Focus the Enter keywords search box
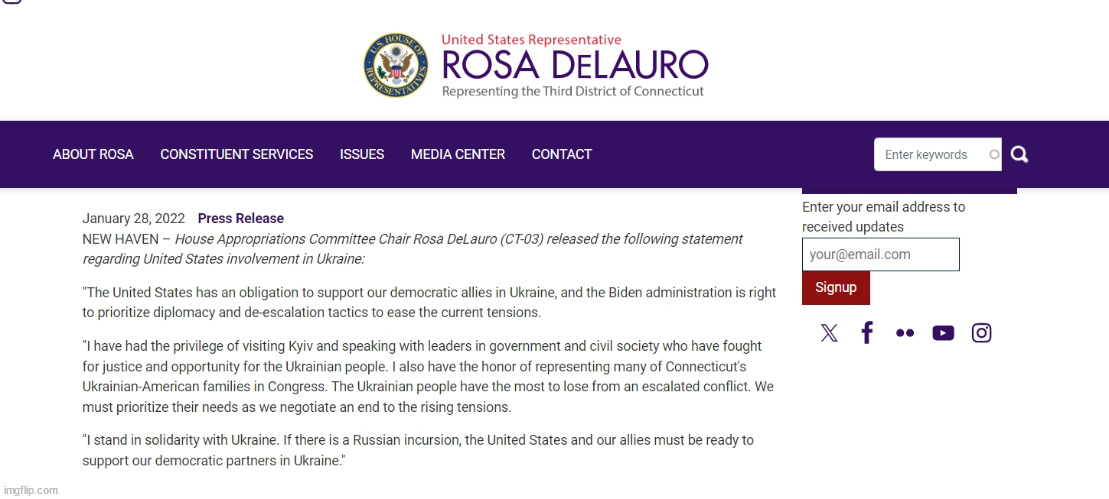Image resolution: width=1109 pixels, height=499 pixels. (x=938, y=154)
